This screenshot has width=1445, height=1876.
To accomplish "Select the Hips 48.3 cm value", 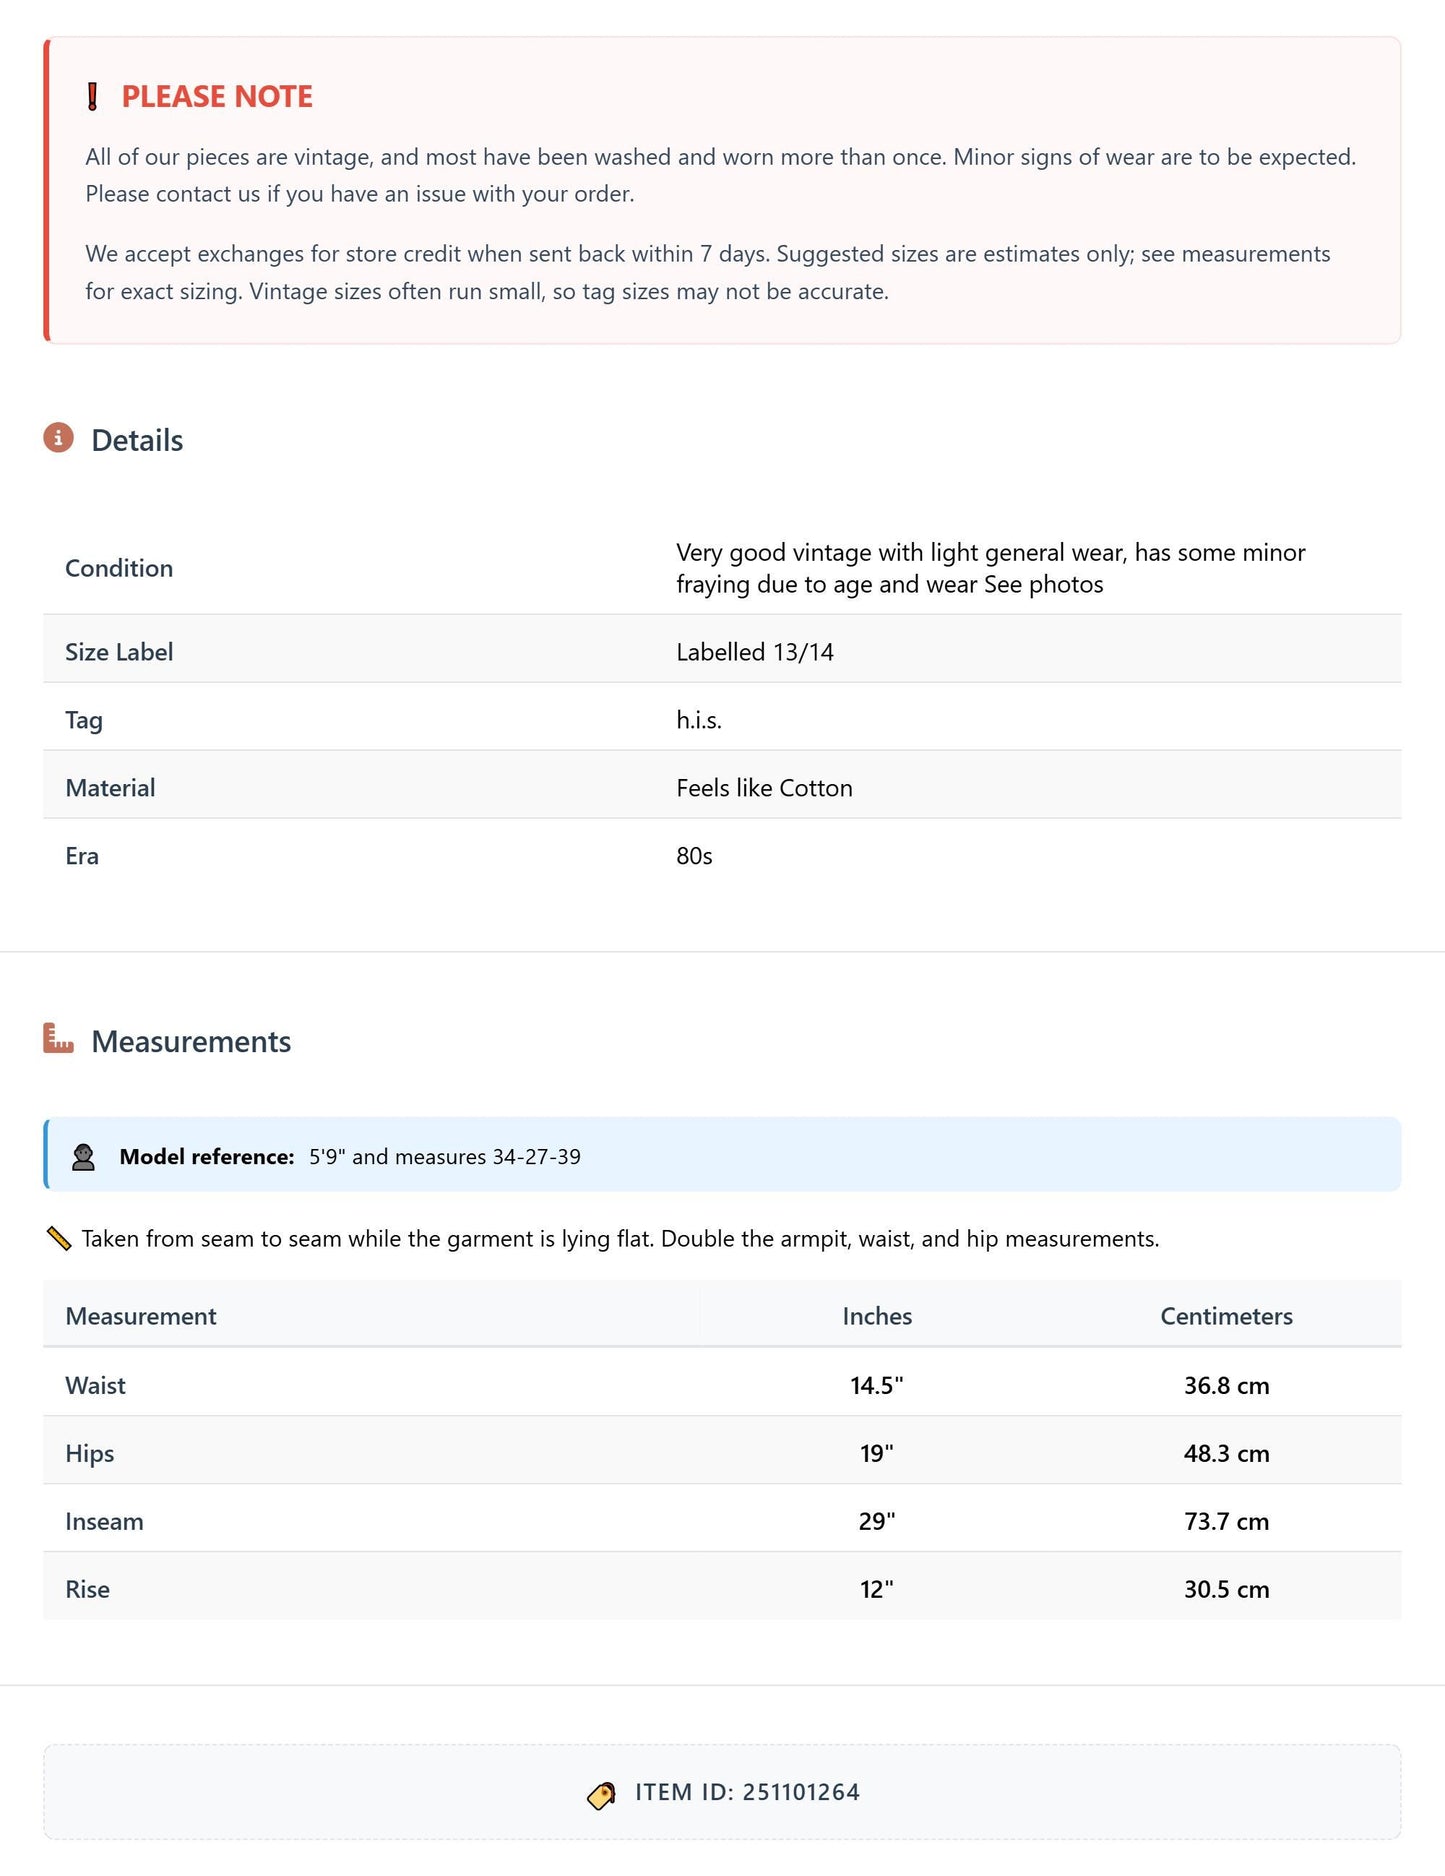I will 1226,1453.
